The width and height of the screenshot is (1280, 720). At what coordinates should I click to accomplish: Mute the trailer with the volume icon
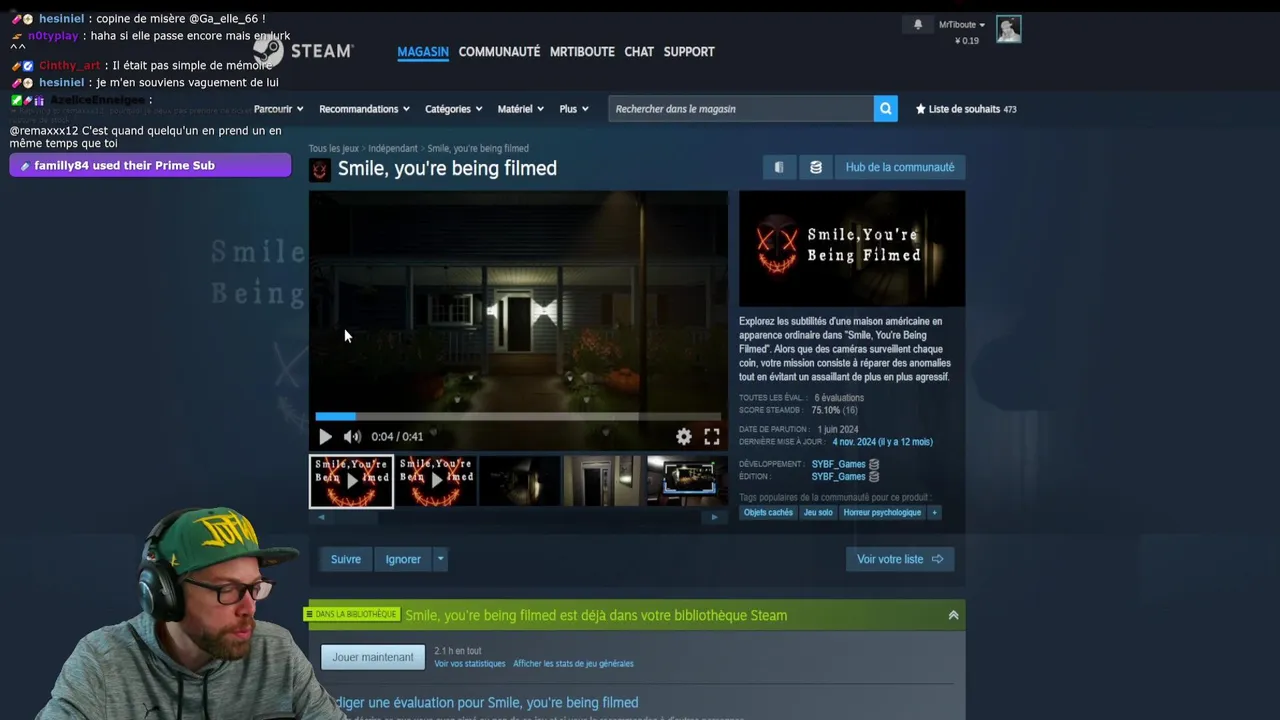(352, 436)
